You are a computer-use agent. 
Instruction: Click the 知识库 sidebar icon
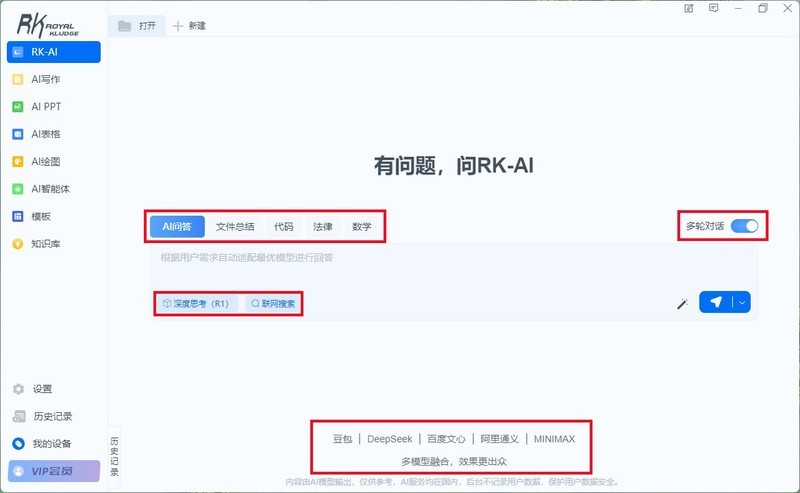18,244
